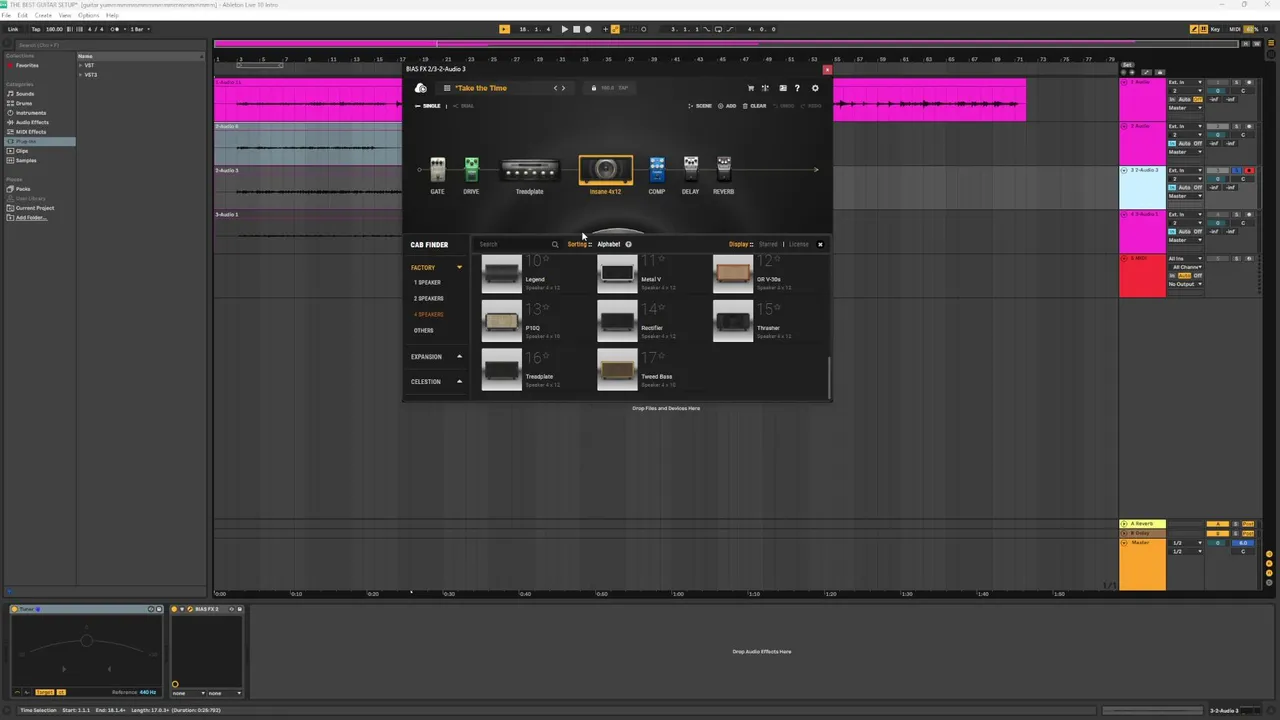Click the SCENE button

pos(700,106)
